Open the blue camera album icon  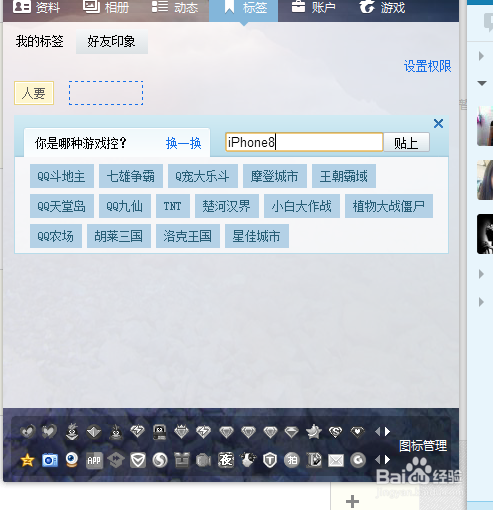tap(50, 460)
